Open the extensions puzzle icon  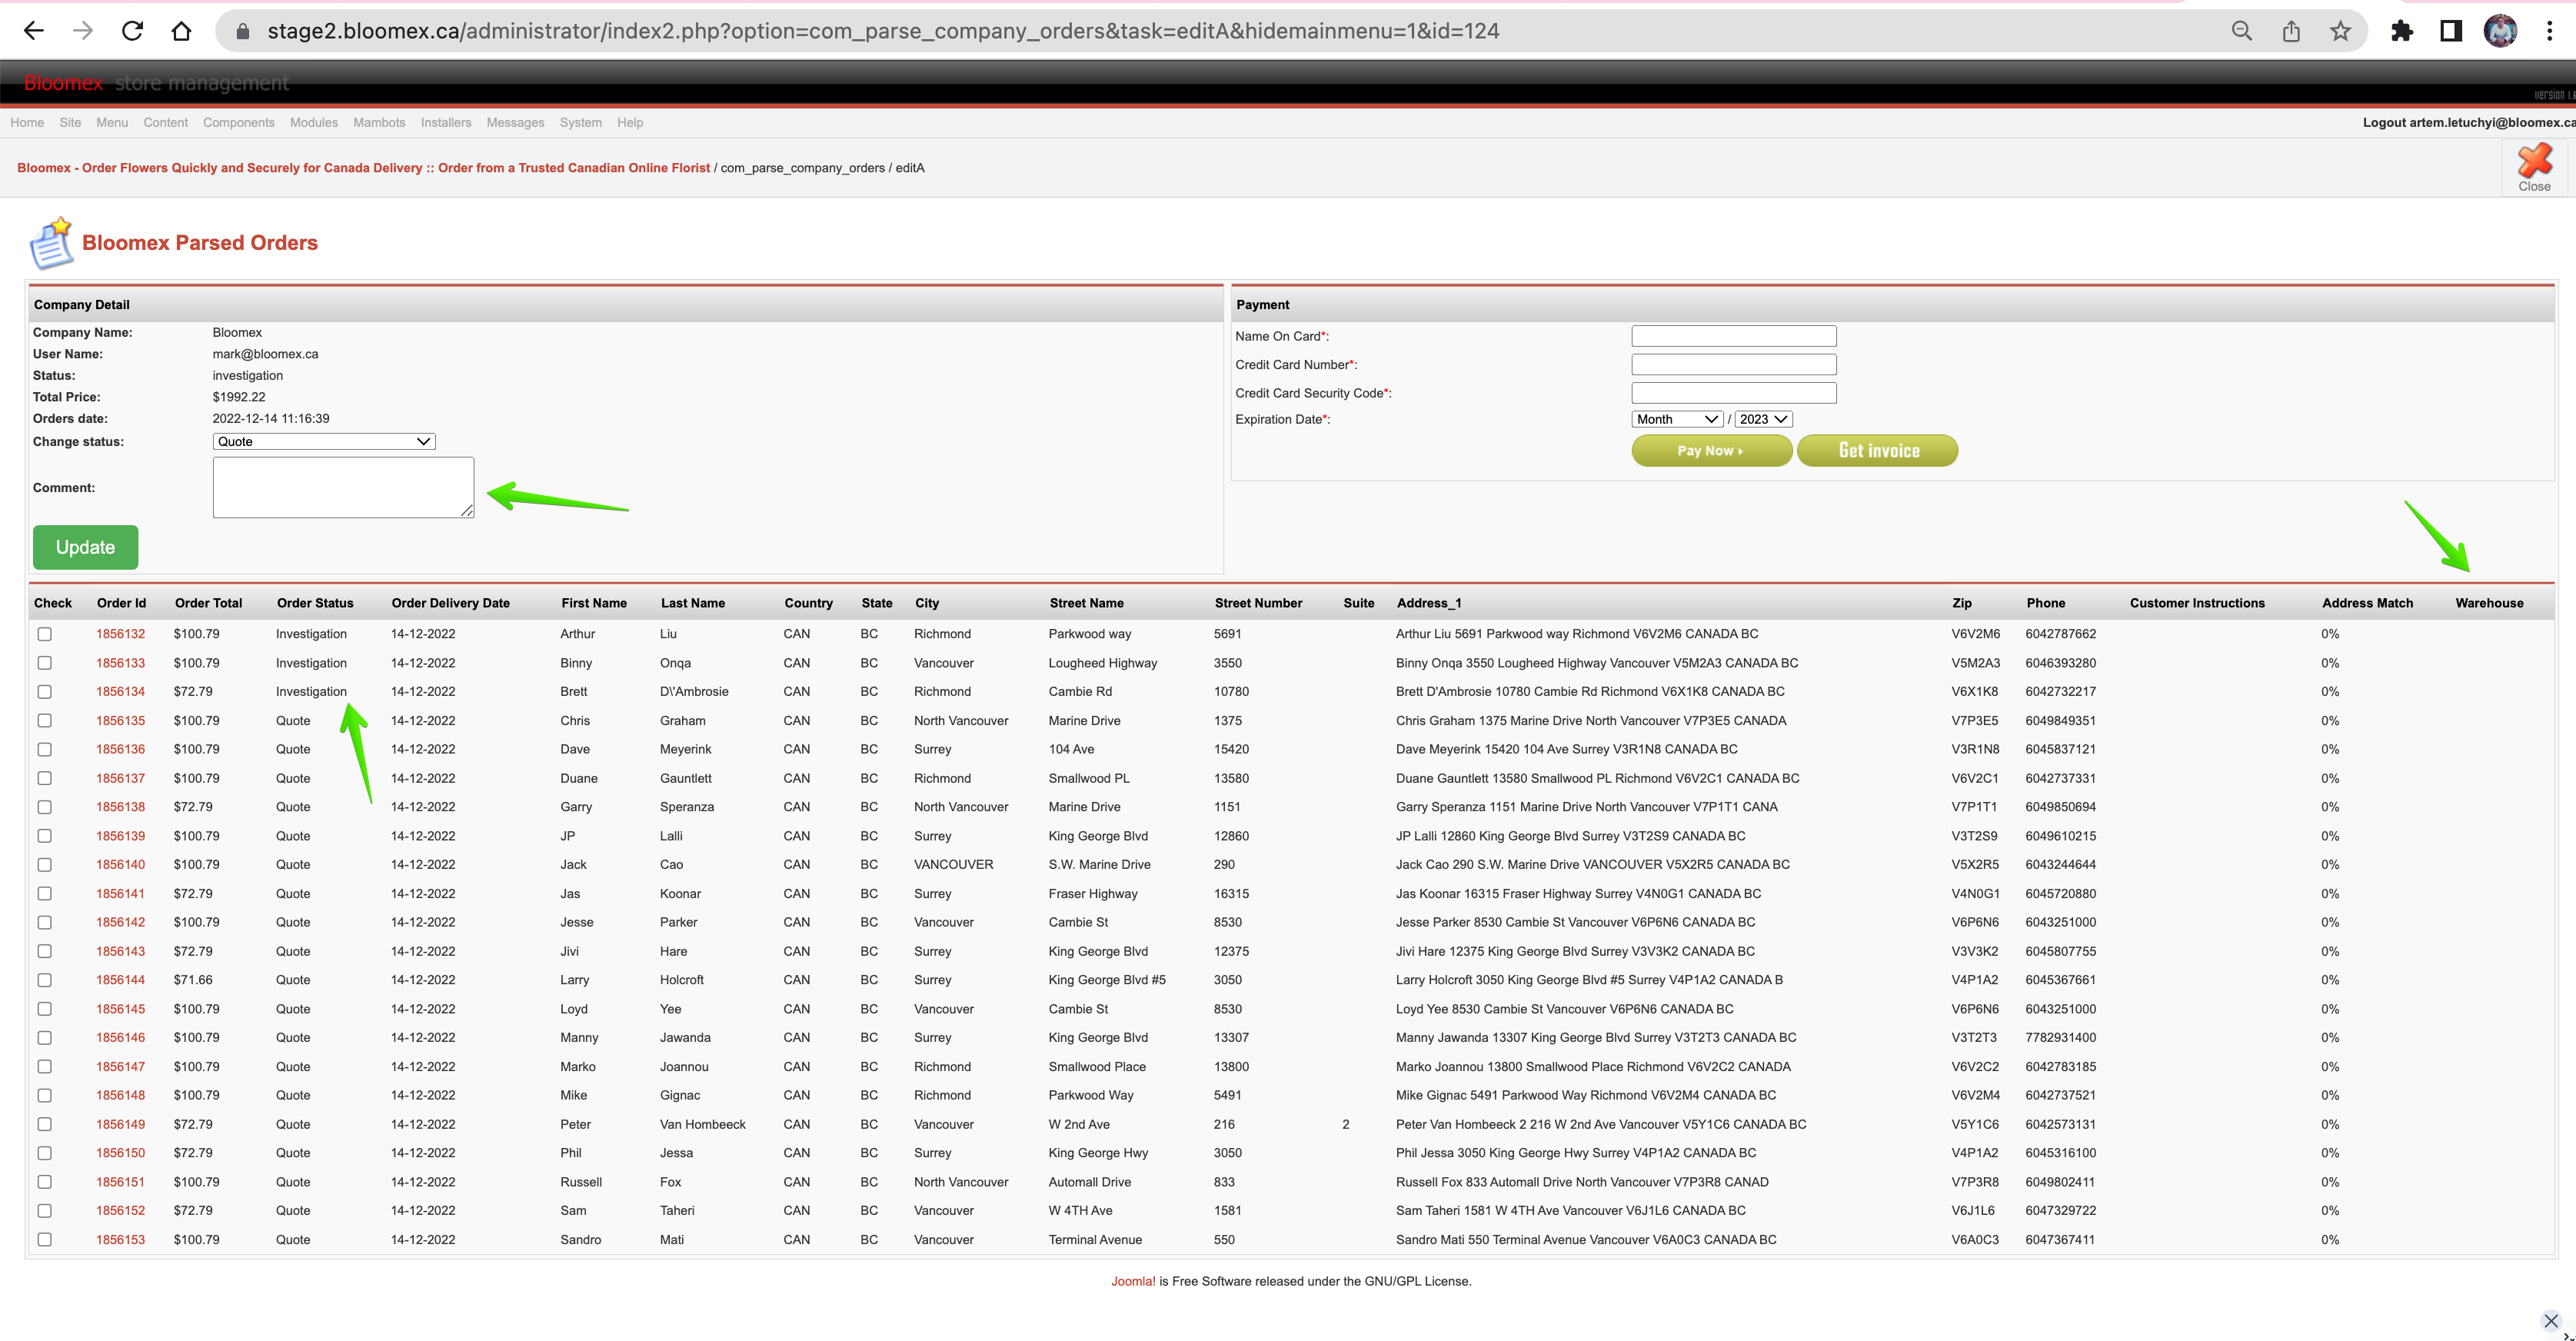(x=2402, y=31)
